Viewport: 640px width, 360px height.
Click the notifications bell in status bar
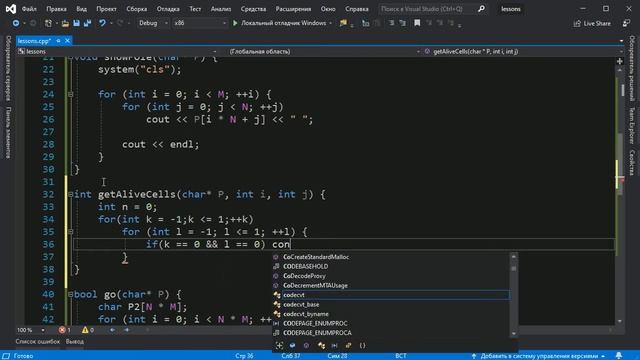pyautogui.click(x=619, y=356)
